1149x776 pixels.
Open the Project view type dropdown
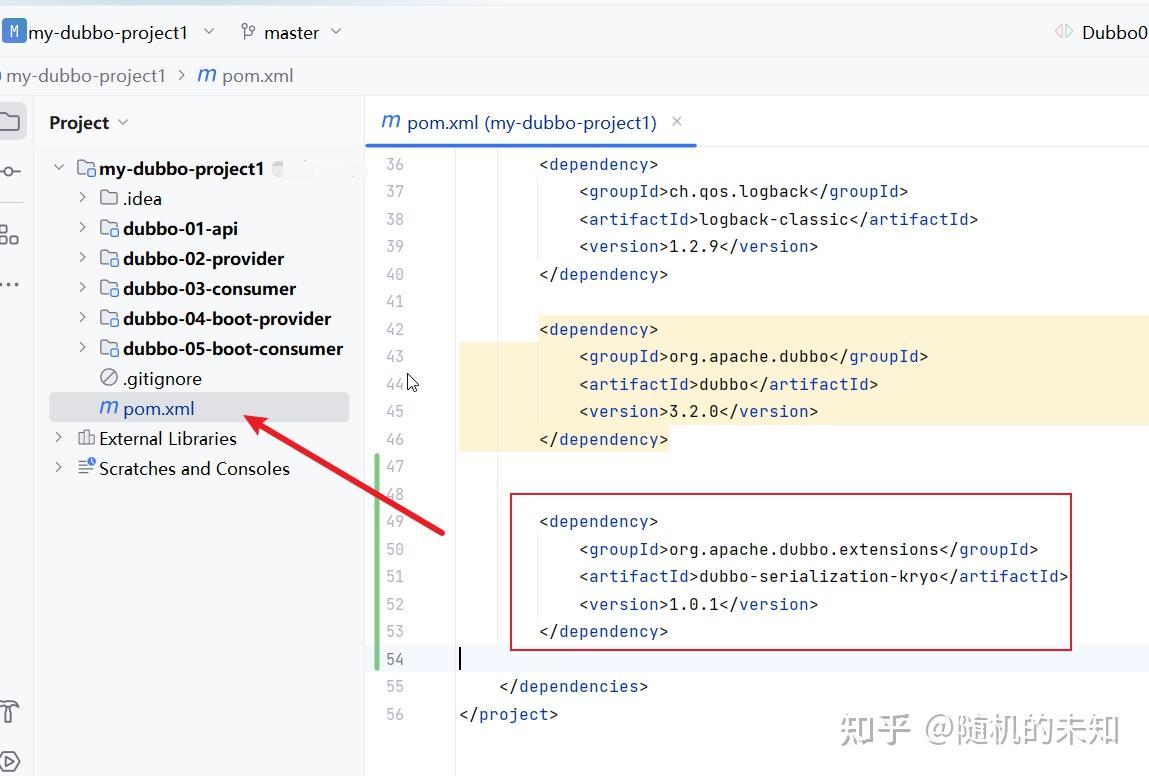(x=123, y=122)
